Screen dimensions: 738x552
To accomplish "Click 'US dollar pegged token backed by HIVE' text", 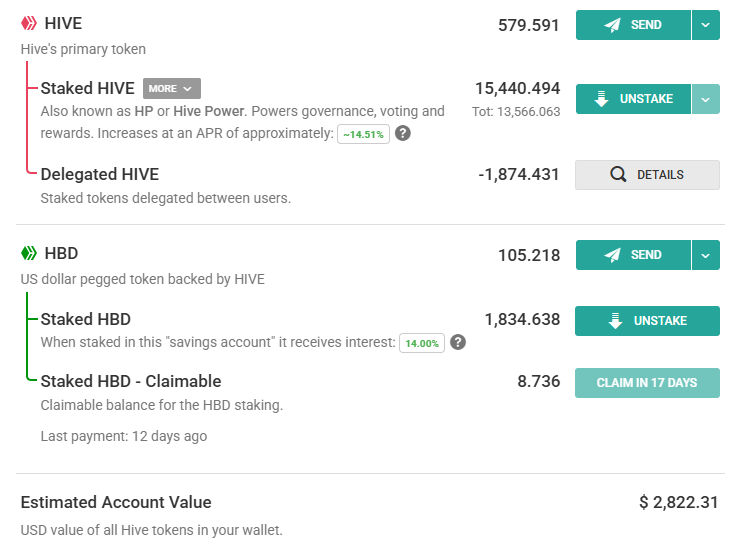I will click(x=143, y=279).
